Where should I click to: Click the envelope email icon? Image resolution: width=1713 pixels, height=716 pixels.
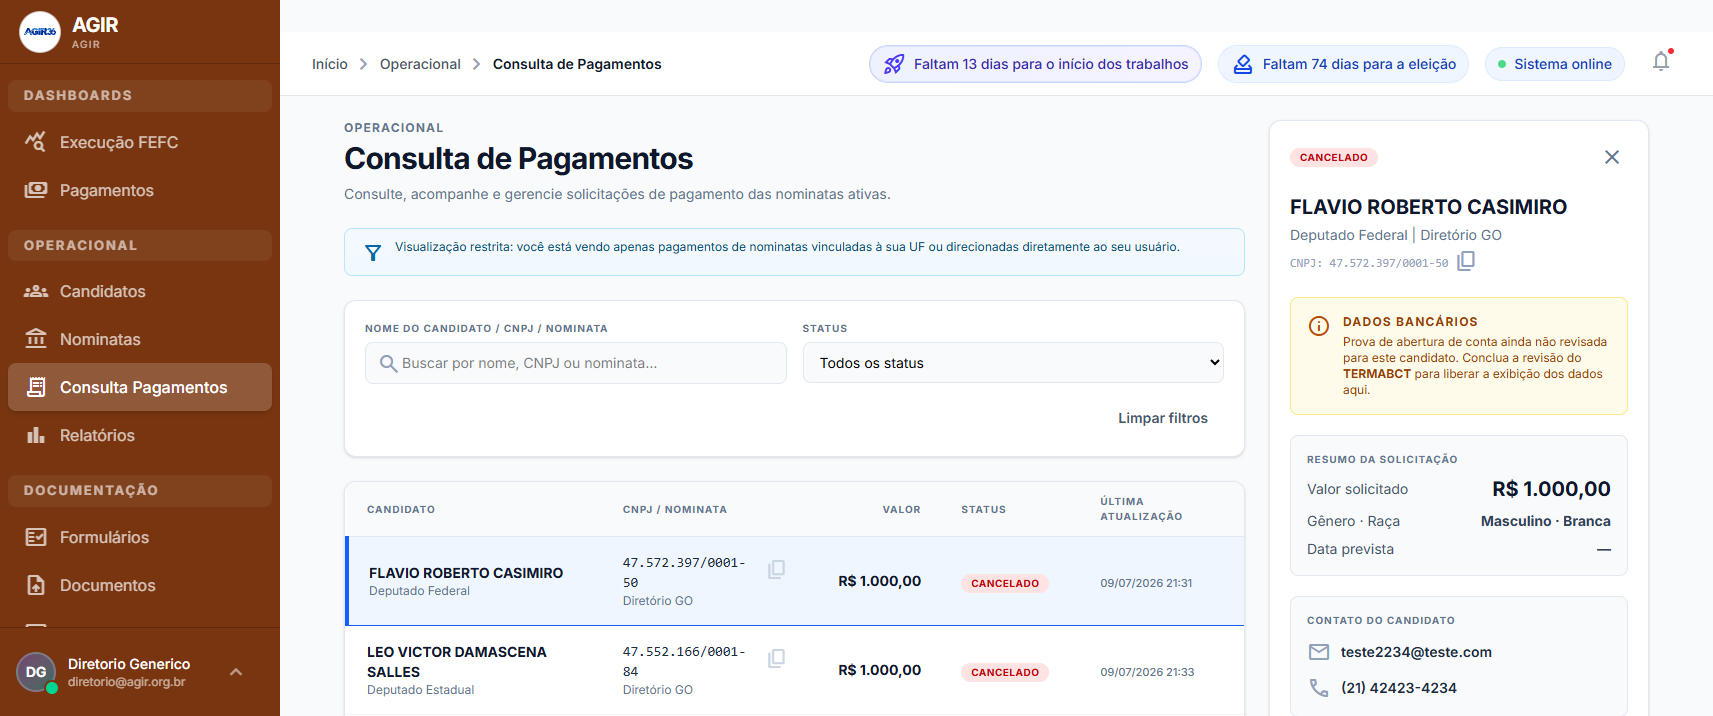1319,652
